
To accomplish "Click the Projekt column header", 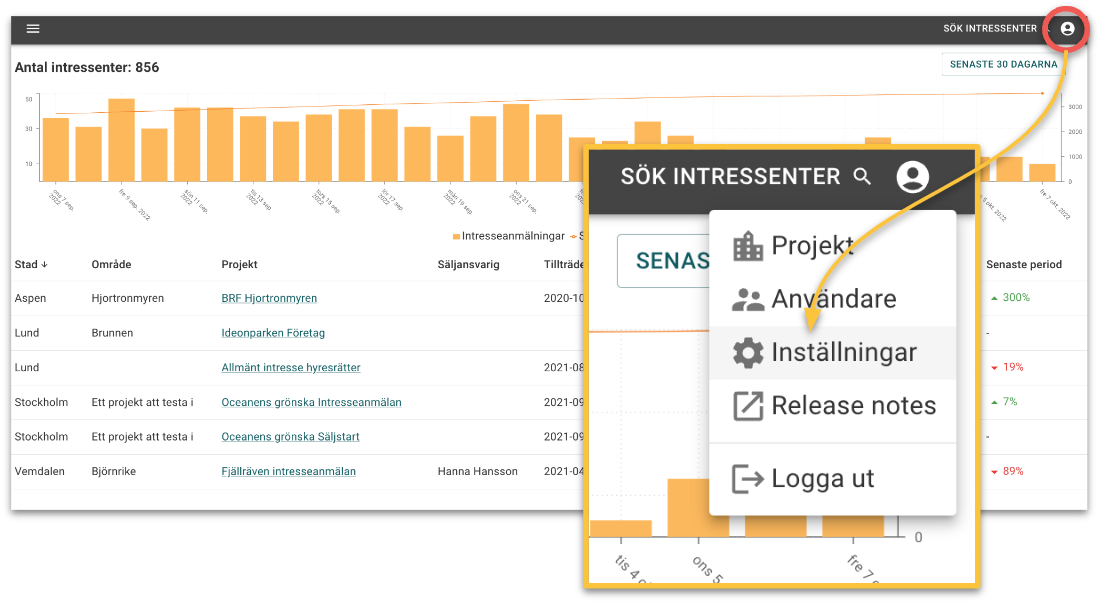I will coord(239,265).
